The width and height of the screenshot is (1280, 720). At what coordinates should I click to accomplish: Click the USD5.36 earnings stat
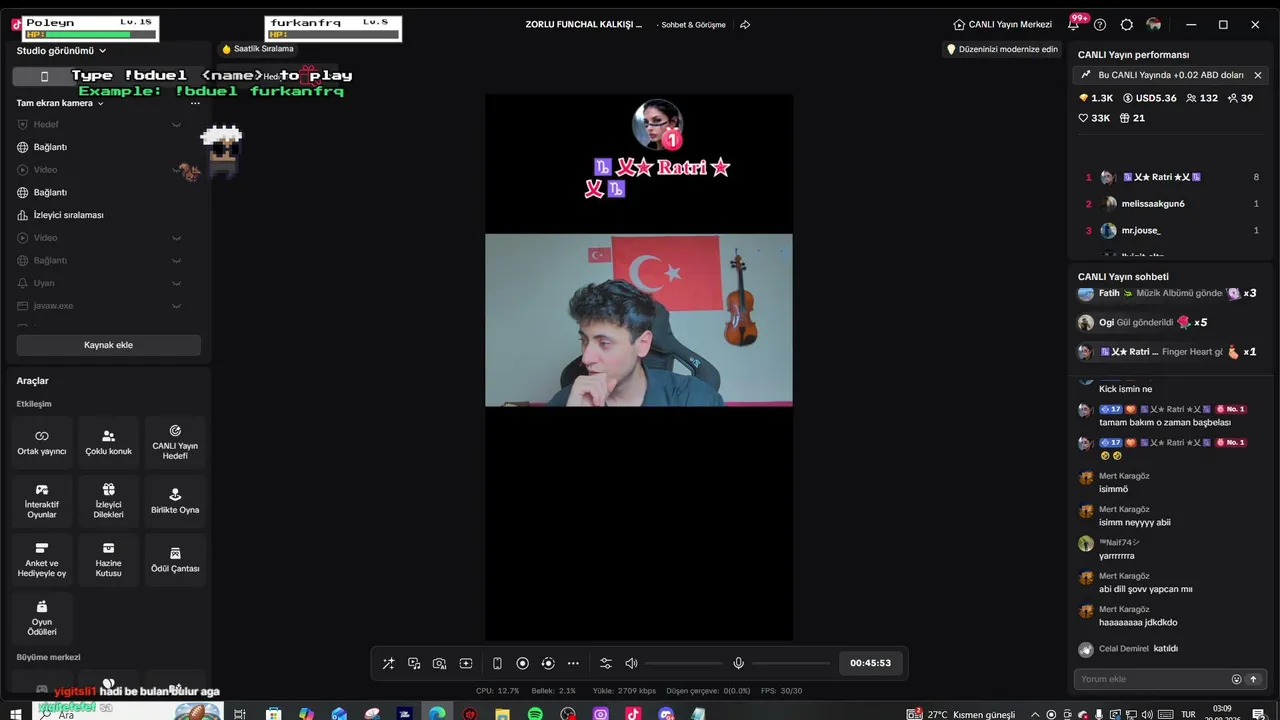pyautogui.click(x=1150, y=98)
